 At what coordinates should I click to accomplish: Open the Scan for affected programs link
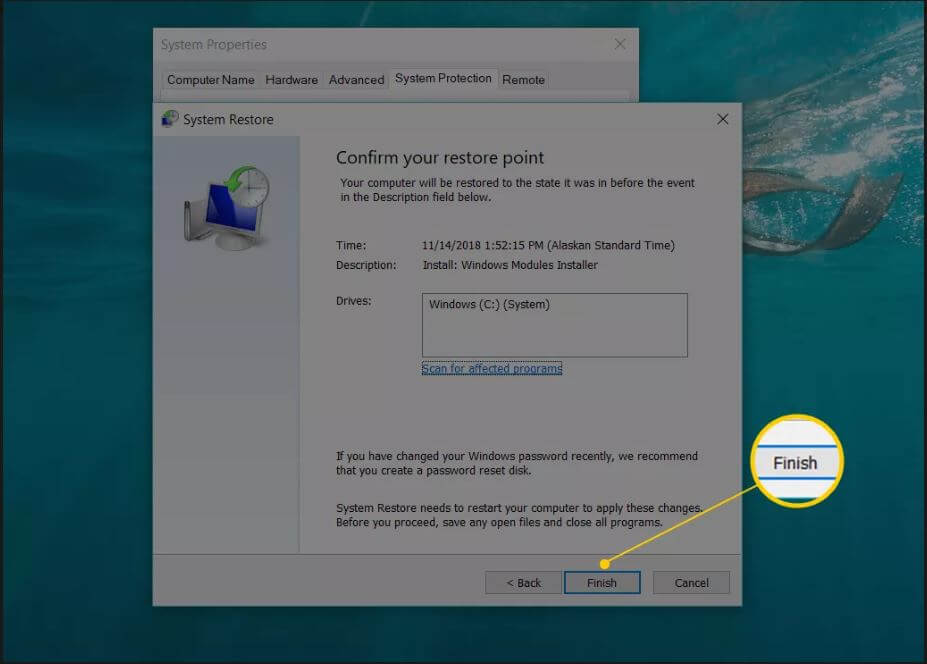491,368
